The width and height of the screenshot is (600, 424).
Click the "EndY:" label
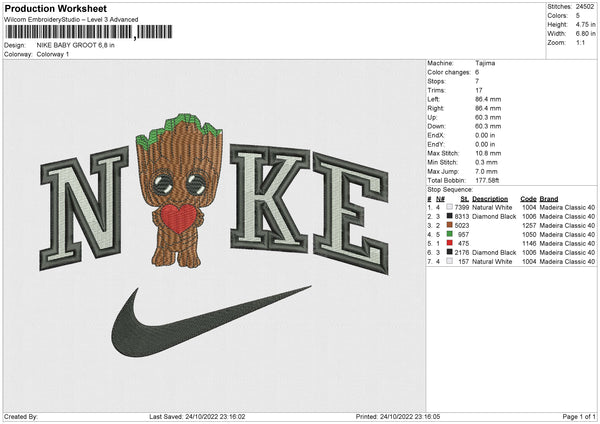tap(436, 144)
